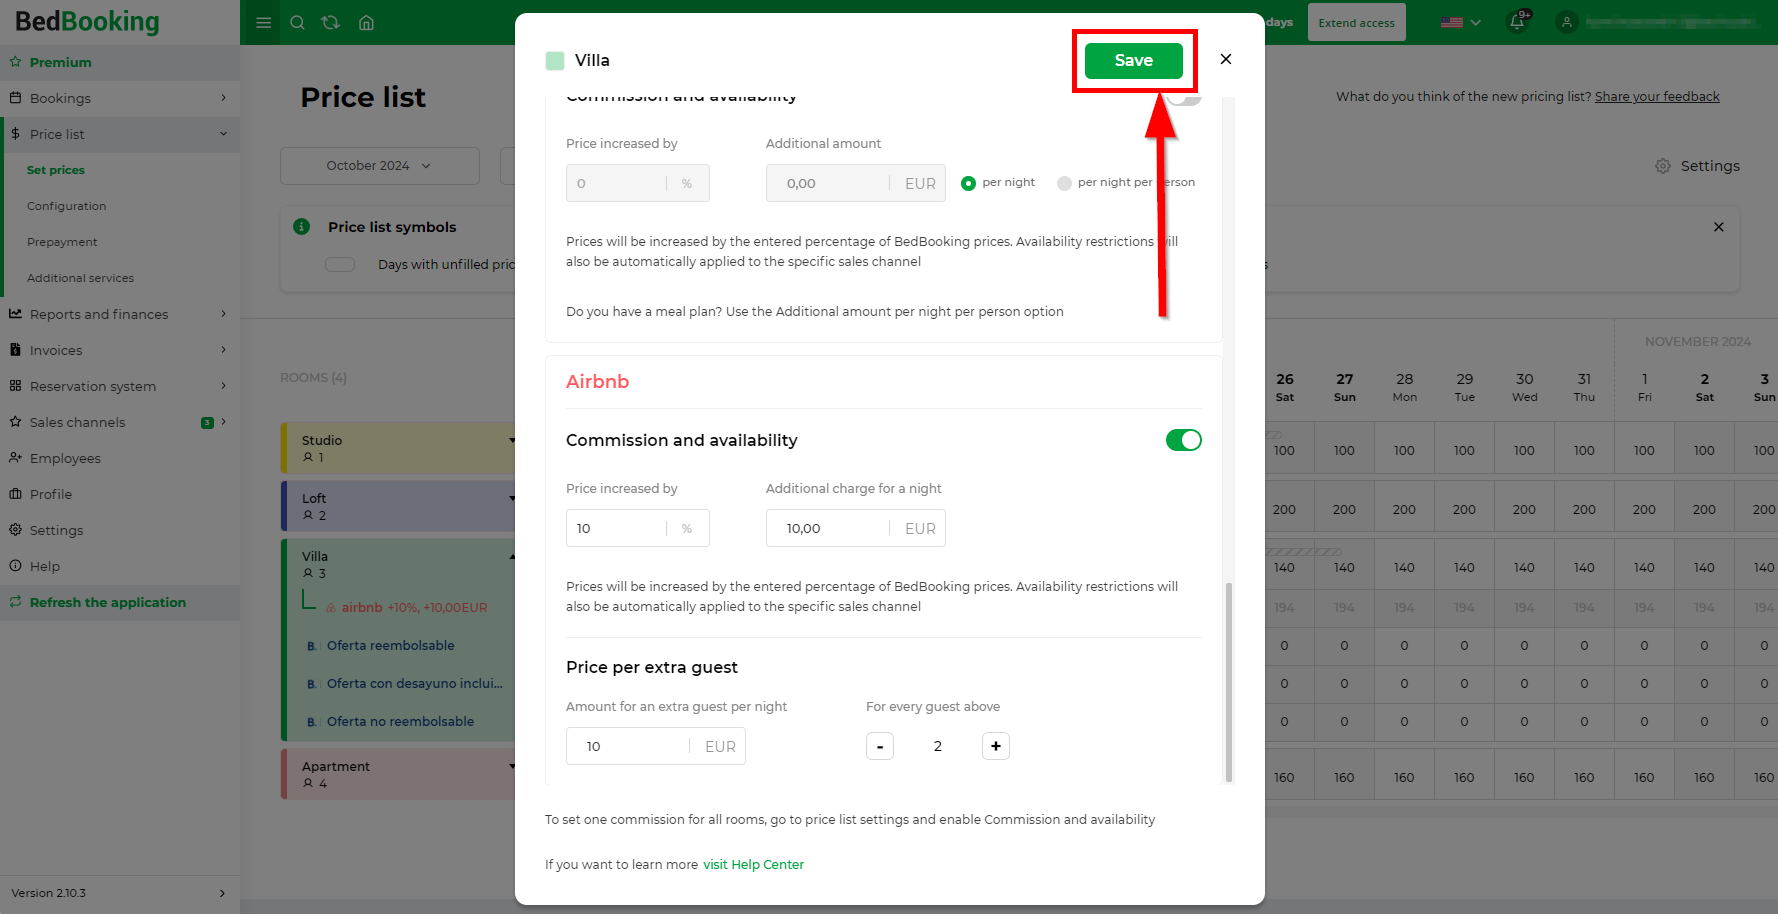Viewport: 1778px width, 914px height.
Task: Click the extra guest amount field
Action: coord(656,746)
